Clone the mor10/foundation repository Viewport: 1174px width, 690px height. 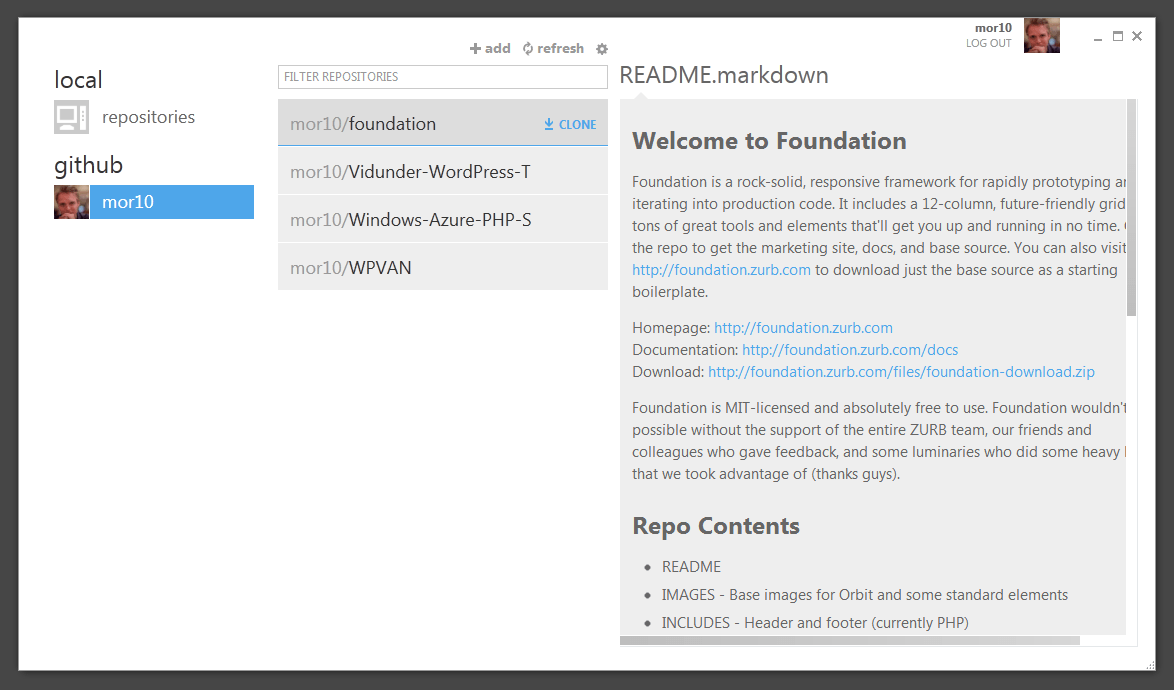(x=570, y=124)
